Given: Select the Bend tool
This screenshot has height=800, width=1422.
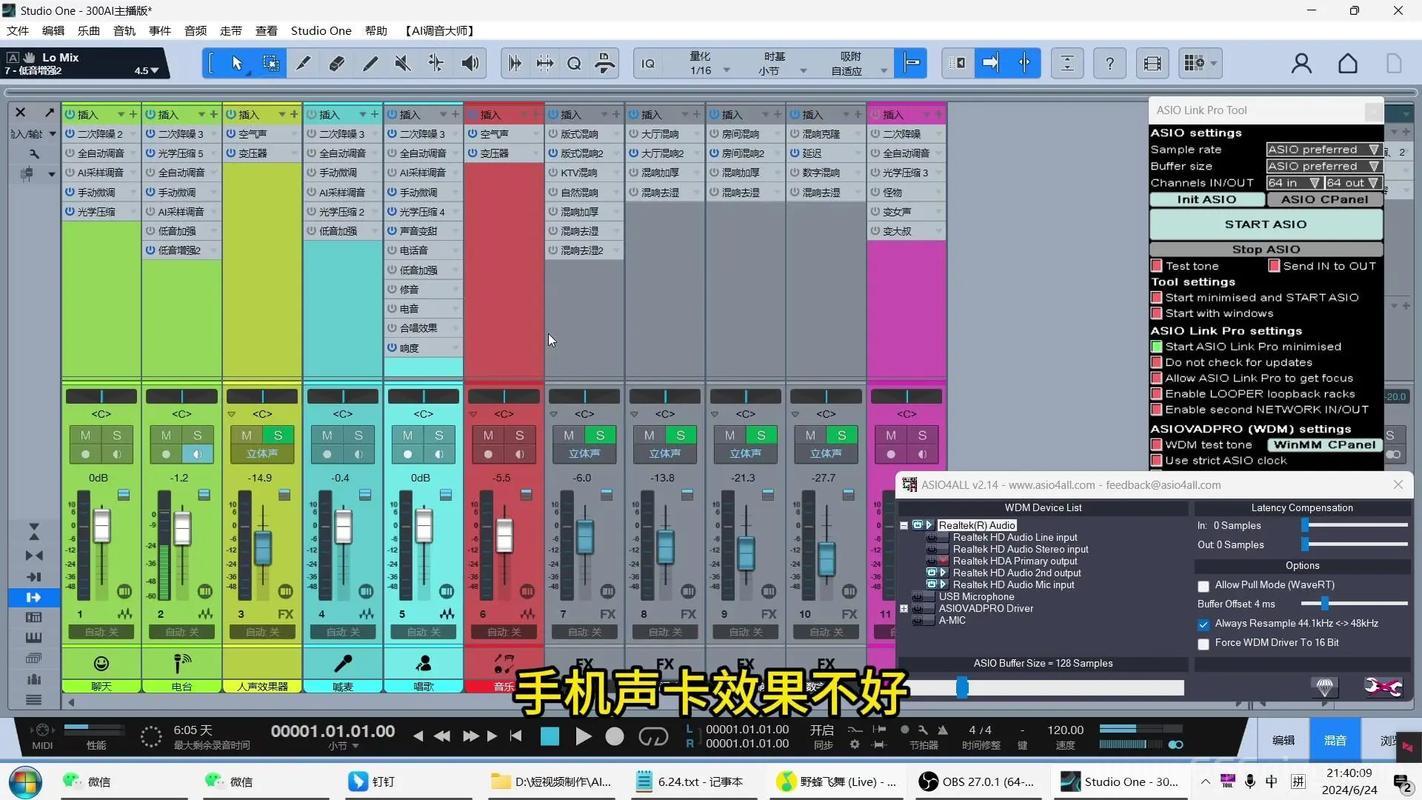Looking at the screenshot, I should [436, 63].
